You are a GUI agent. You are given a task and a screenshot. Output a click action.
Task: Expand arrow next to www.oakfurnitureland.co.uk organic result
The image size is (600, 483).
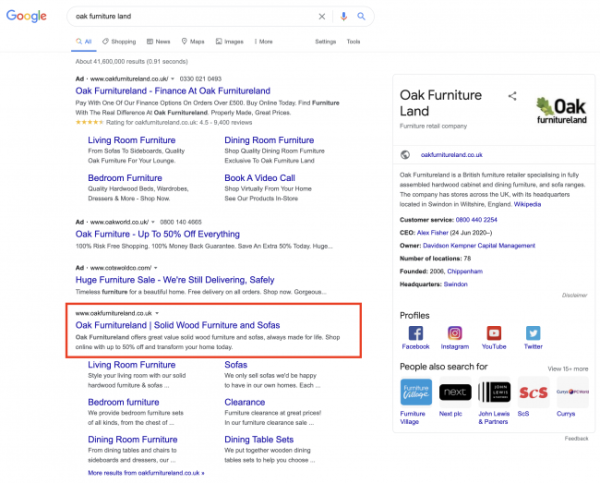click(157, 313)
